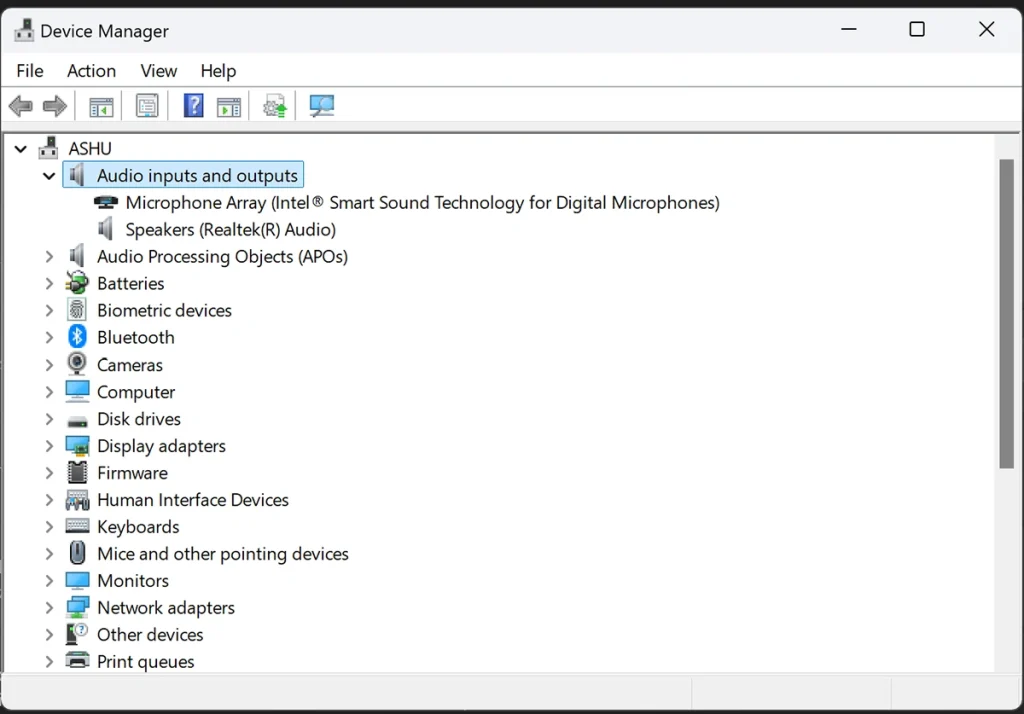Image resolution: width=1024 pixels, height=714 pixels.
Task: Select the Firmware label
Action: pyautogui.click(x=133, y=472)
